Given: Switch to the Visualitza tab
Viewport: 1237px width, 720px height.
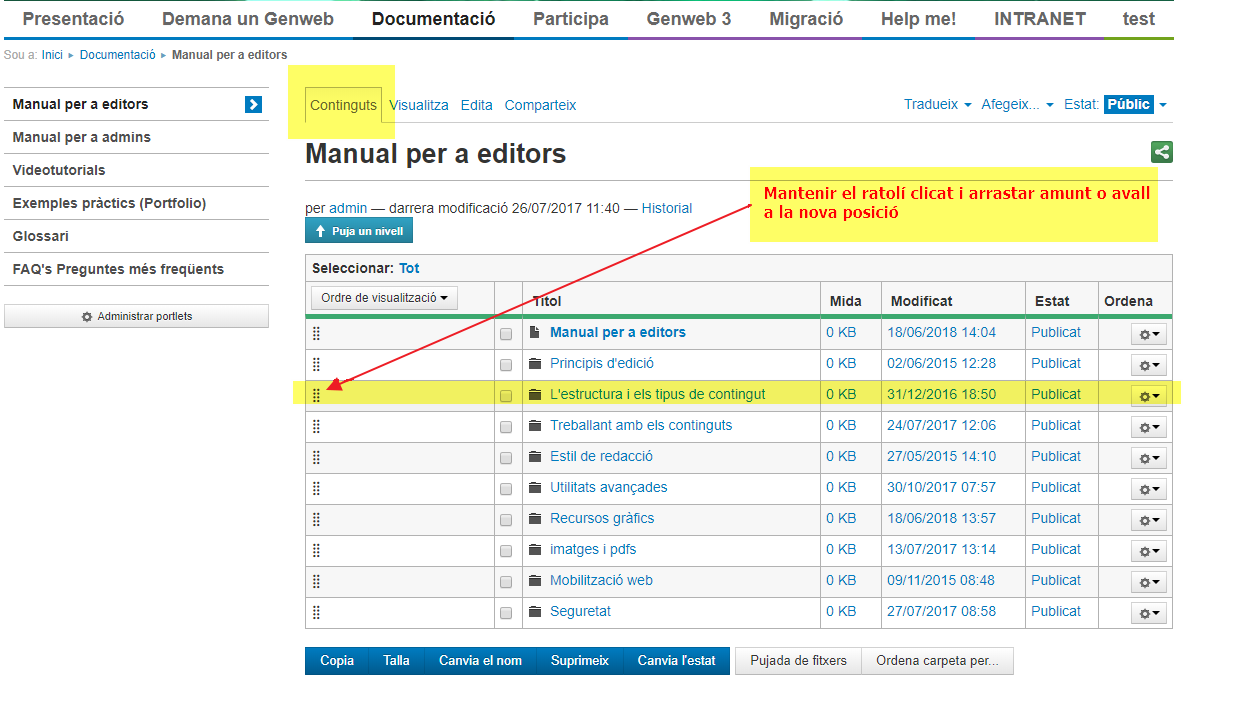Looking at the screenshot, I should tap(419, 105).
